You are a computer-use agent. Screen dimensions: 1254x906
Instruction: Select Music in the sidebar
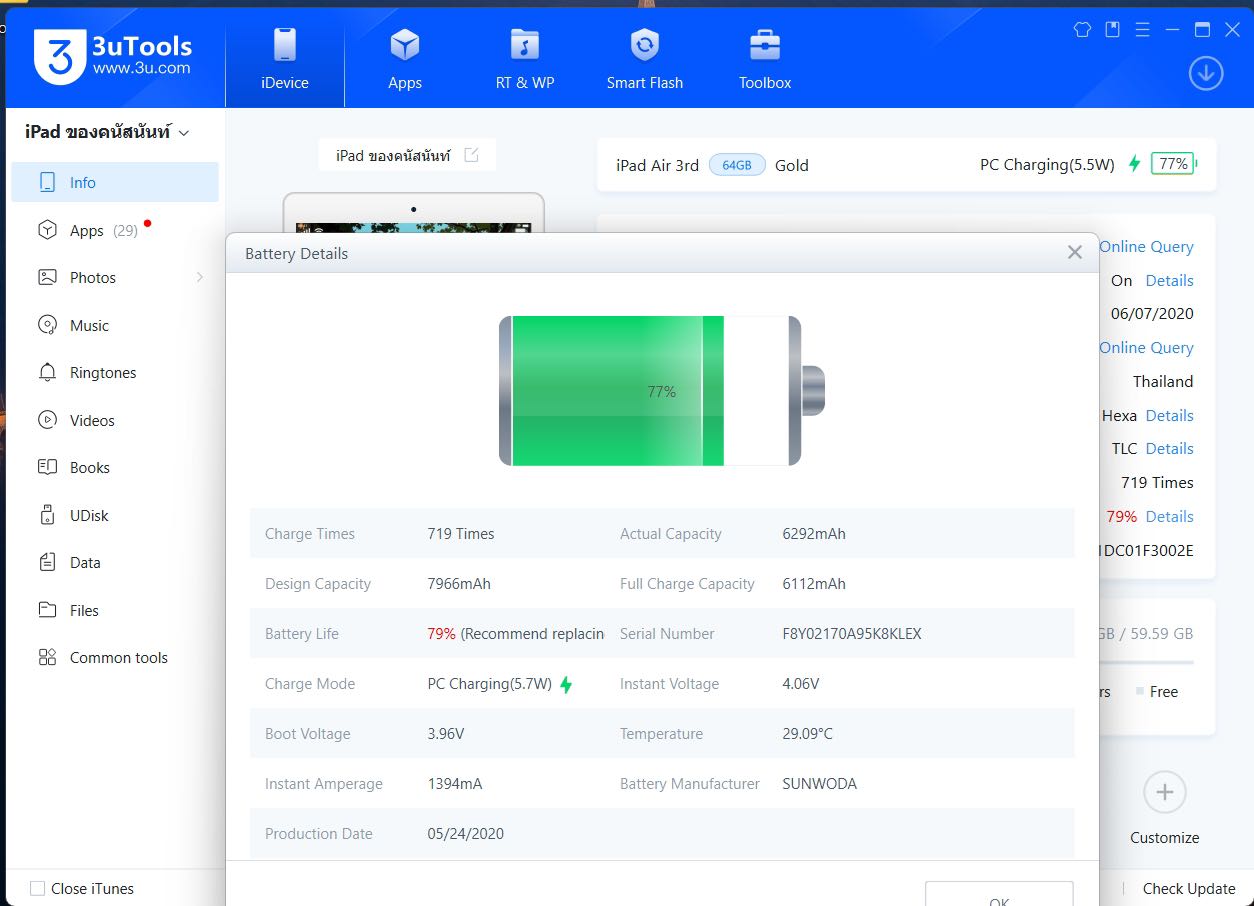click(x=89, y=325)
